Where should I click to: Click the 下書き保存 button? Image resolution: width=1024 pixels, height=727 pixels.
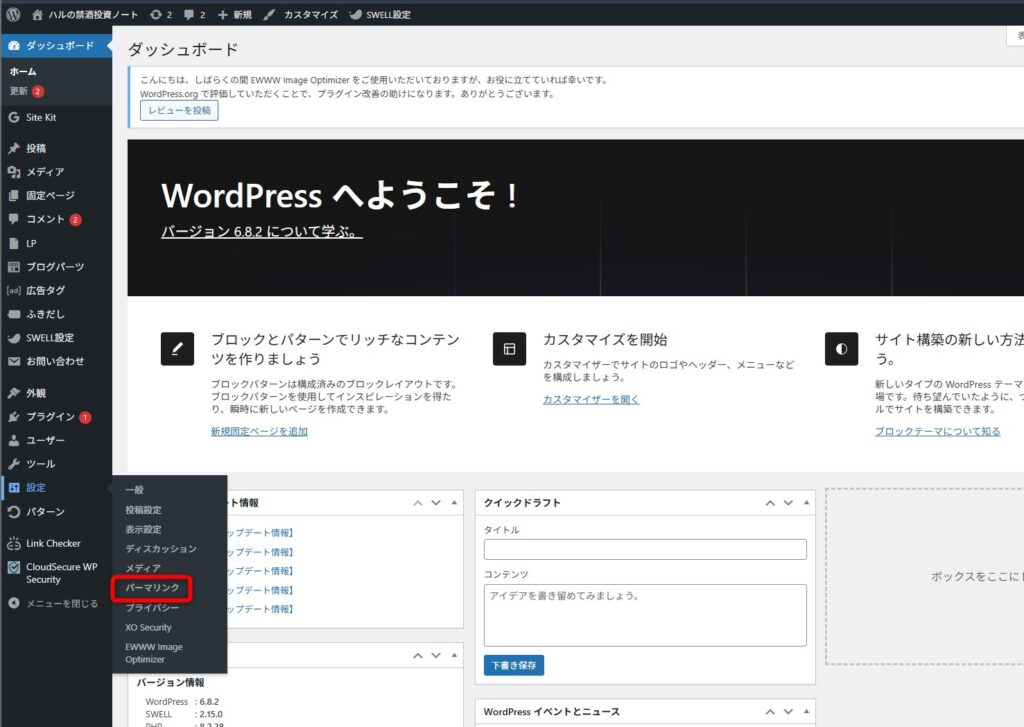tap(514, 665)
